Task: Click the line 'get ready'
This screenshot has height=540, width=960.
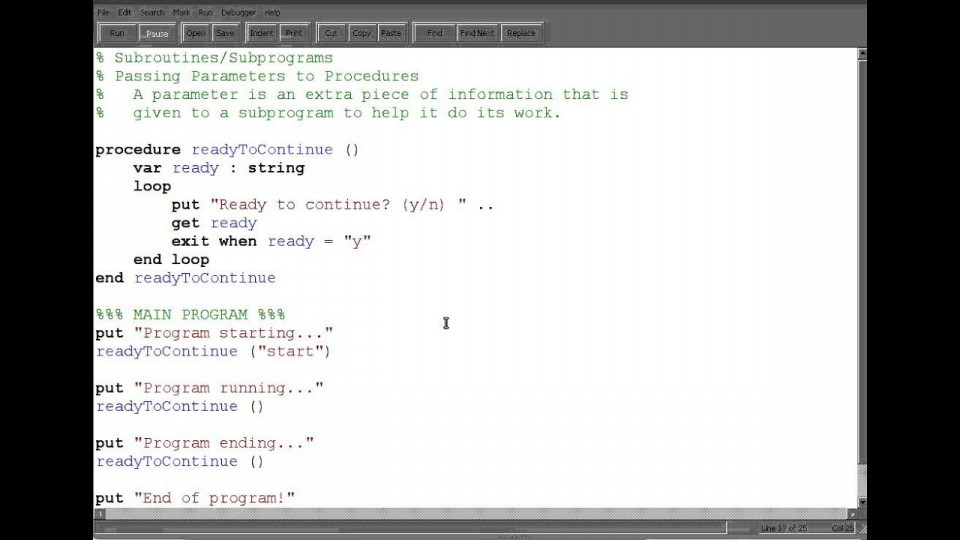Action: point(214,223)
